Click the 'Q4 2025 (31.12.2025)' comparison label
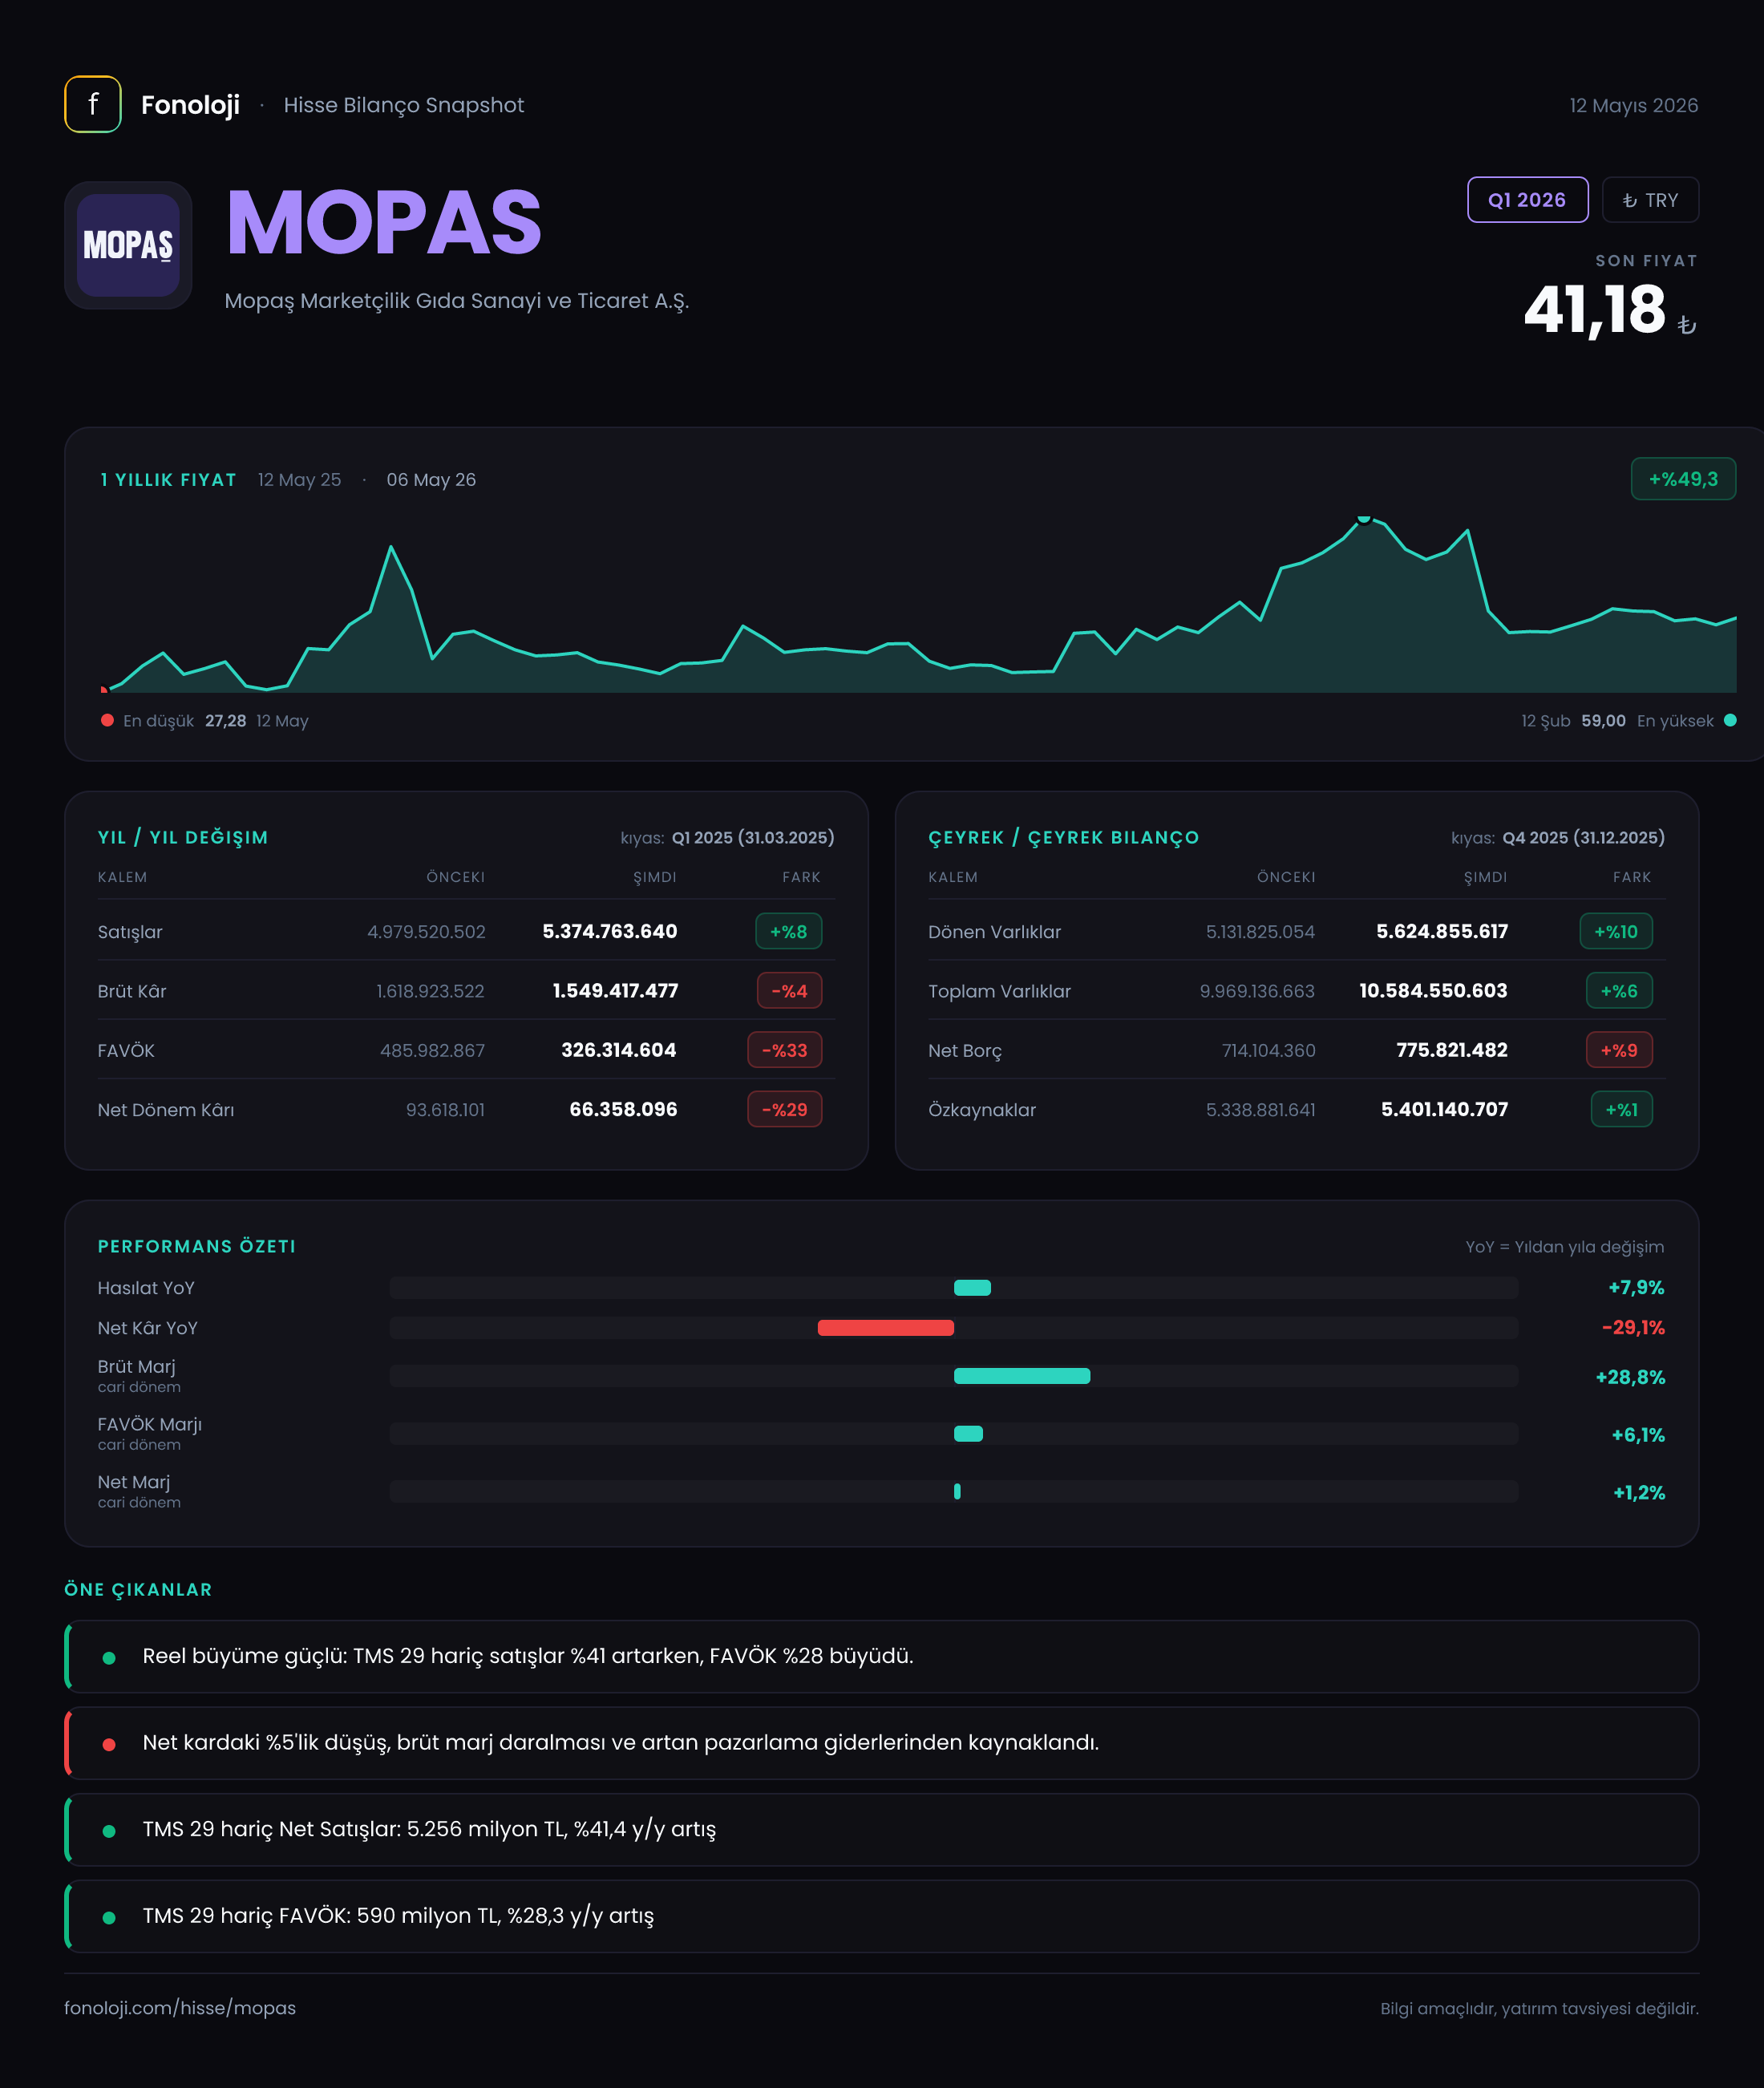 1584,837
